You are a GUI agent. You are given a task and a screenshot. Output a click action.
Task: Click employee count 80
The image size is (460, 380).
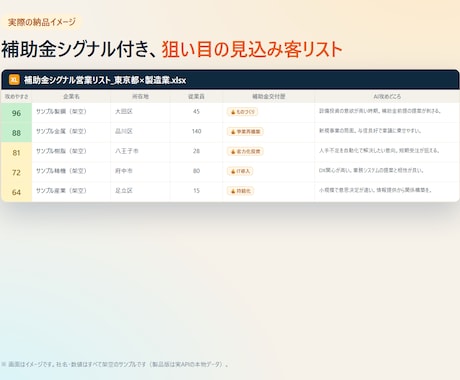click(196, 171)
